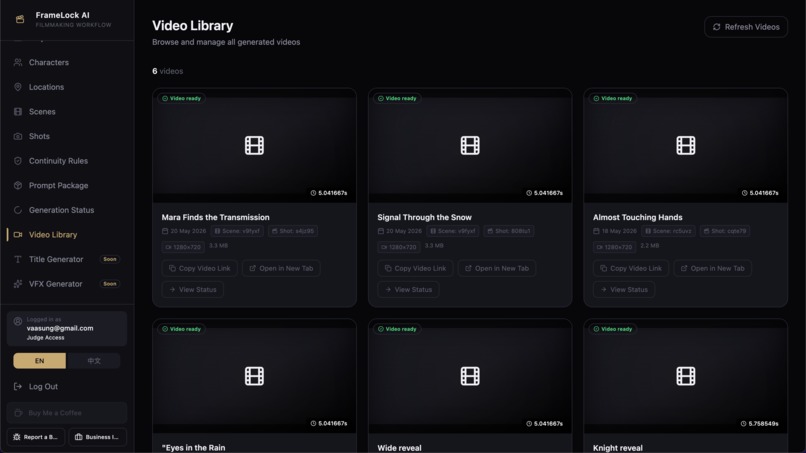The height and width of the screenshot is (453, 806).
Task: Click the Prompt Package box icon
Action: [x=18, y=185]
